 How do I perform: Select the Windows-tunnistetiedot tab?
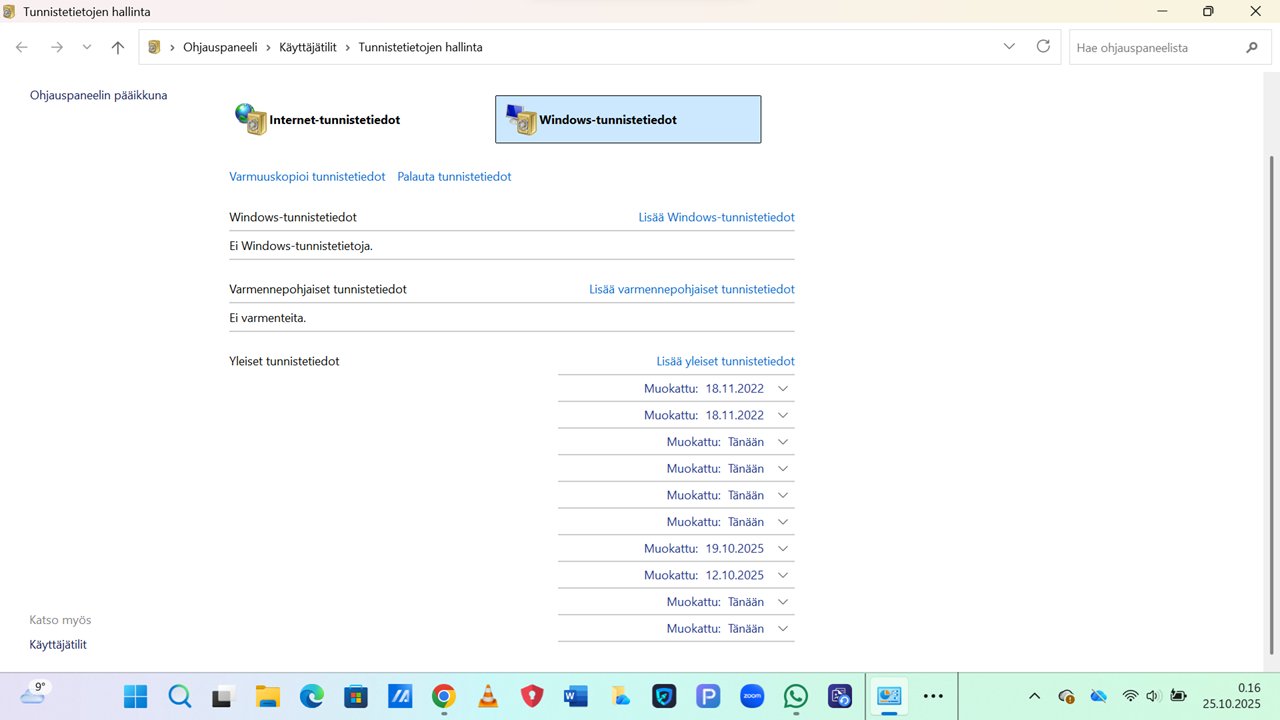628,119
